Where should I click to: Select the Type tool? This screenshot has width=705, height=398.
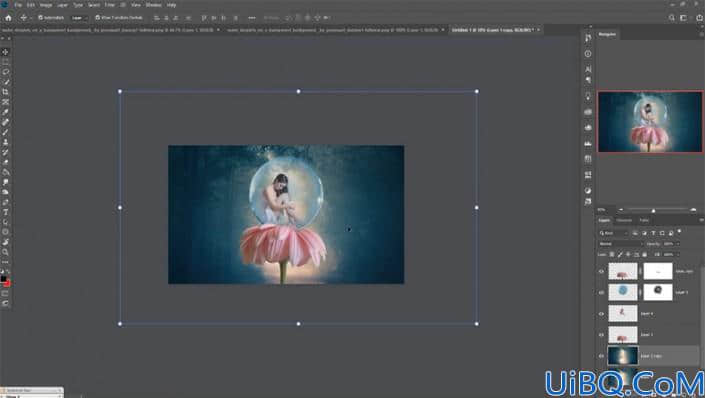coord(5,212)
